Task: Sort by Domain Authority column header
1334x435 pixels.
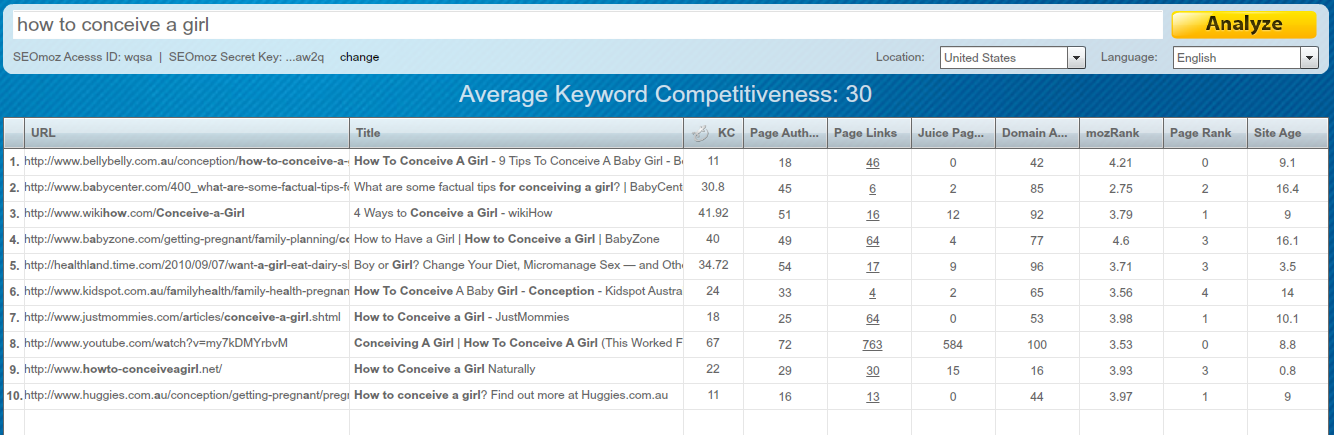Action: [1037, 133]
